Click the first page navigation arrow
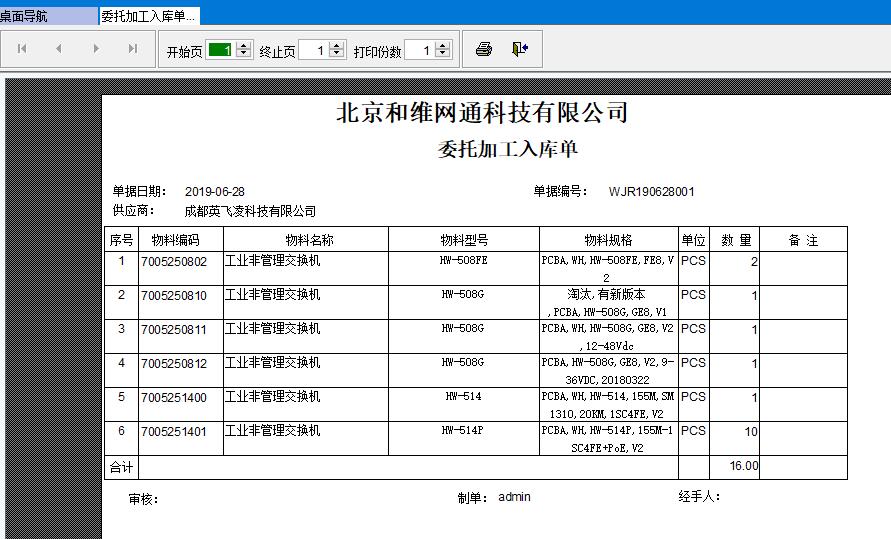This screenshot has width=891, height=539. click(x=22, y=49)
